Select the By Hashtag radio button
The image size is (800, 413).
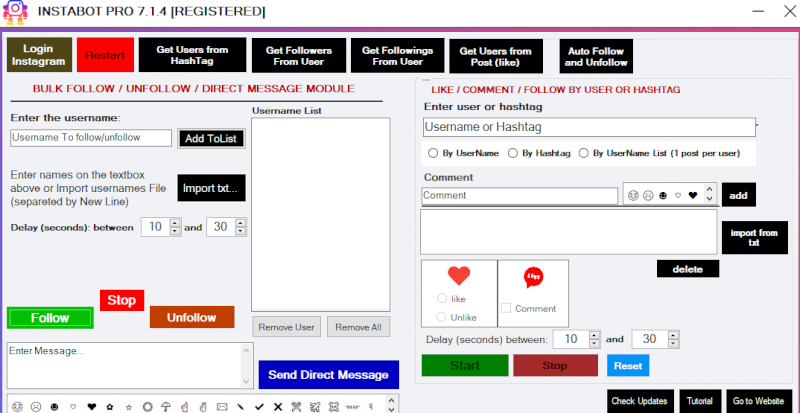[513, 153]
